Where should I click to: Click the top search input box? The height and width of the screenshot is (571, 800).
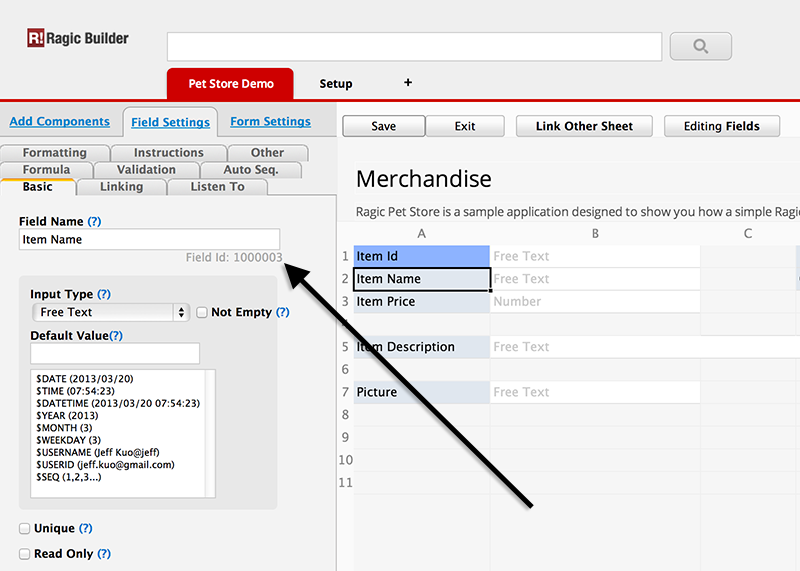pos(414,47)
